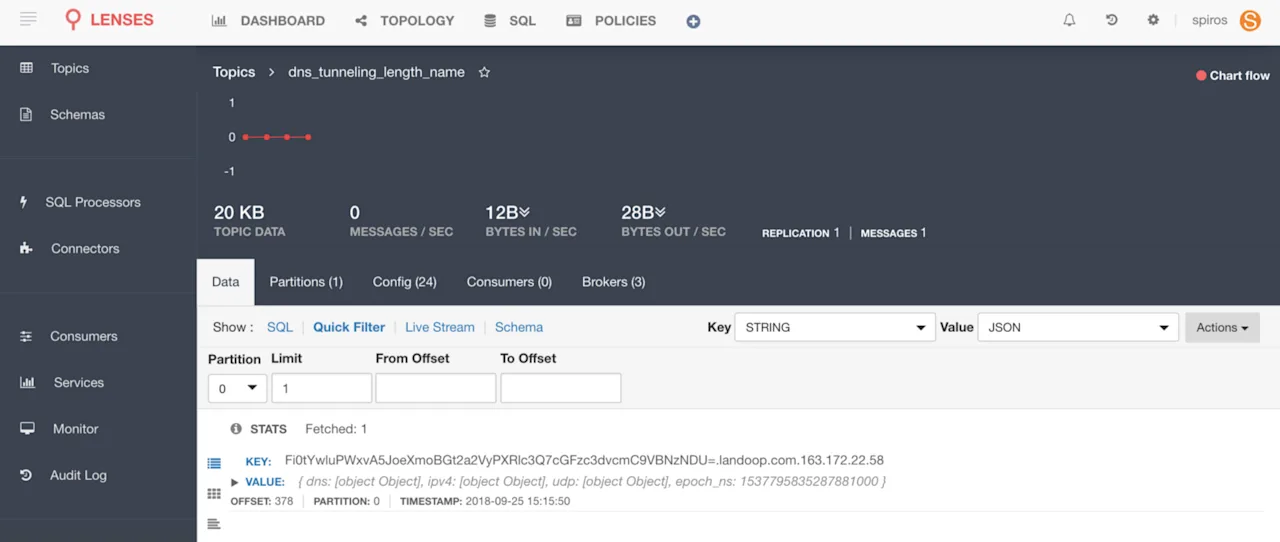Screen dimensions: 1280x542
Task: Go to the SQL menu
Action: tap(510, 20)
